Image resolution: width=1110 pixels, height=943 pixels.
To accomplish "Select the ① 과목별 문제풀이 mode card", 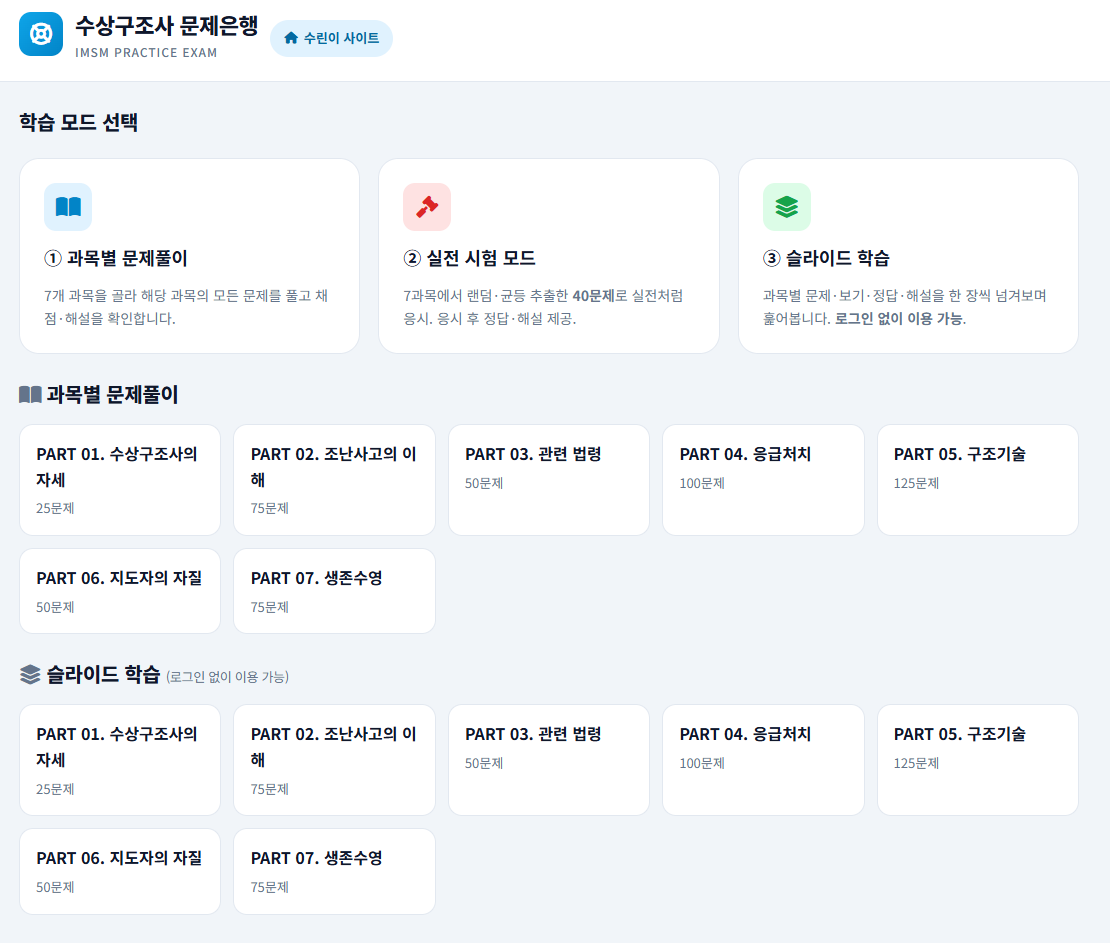I will click(x=189, y=256).
